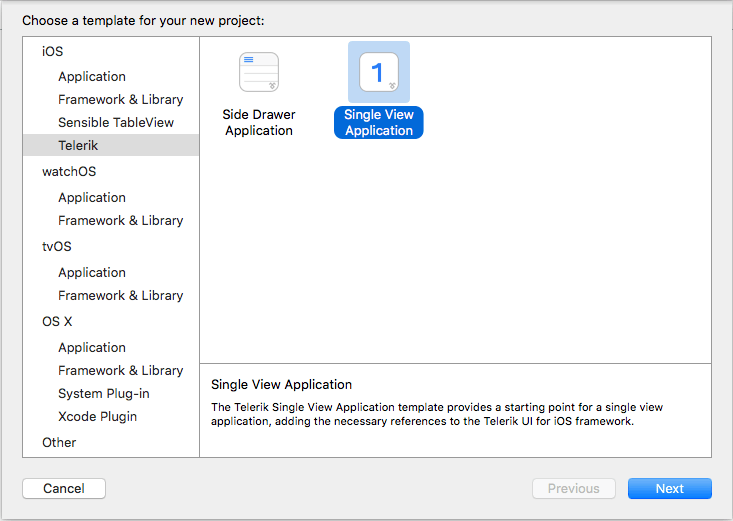Click the tvOS section header
This screenshot has height=521, width=733.
click(57, 246)
